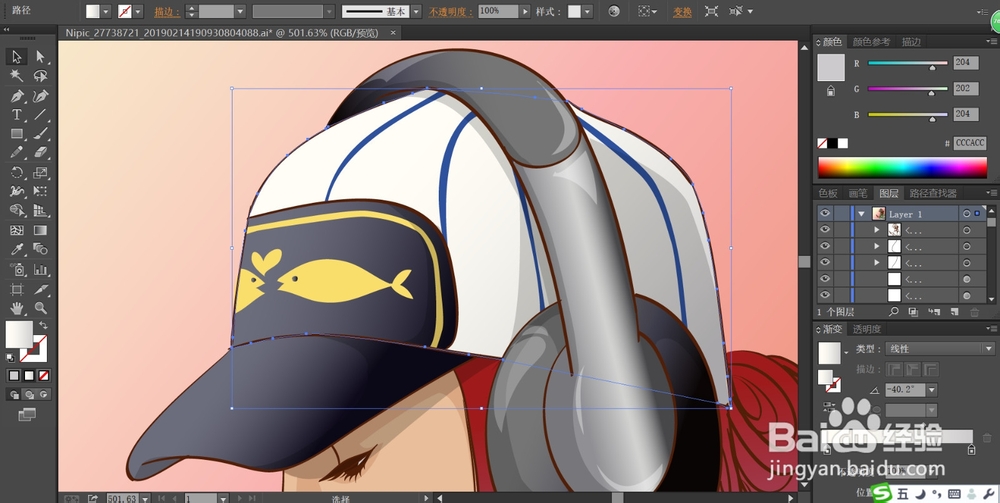Image resolution: width=1000 pixels, height=503 pixels.
Task: Click the R color slider
Action: pyautogui.click(x=908, y=63)
